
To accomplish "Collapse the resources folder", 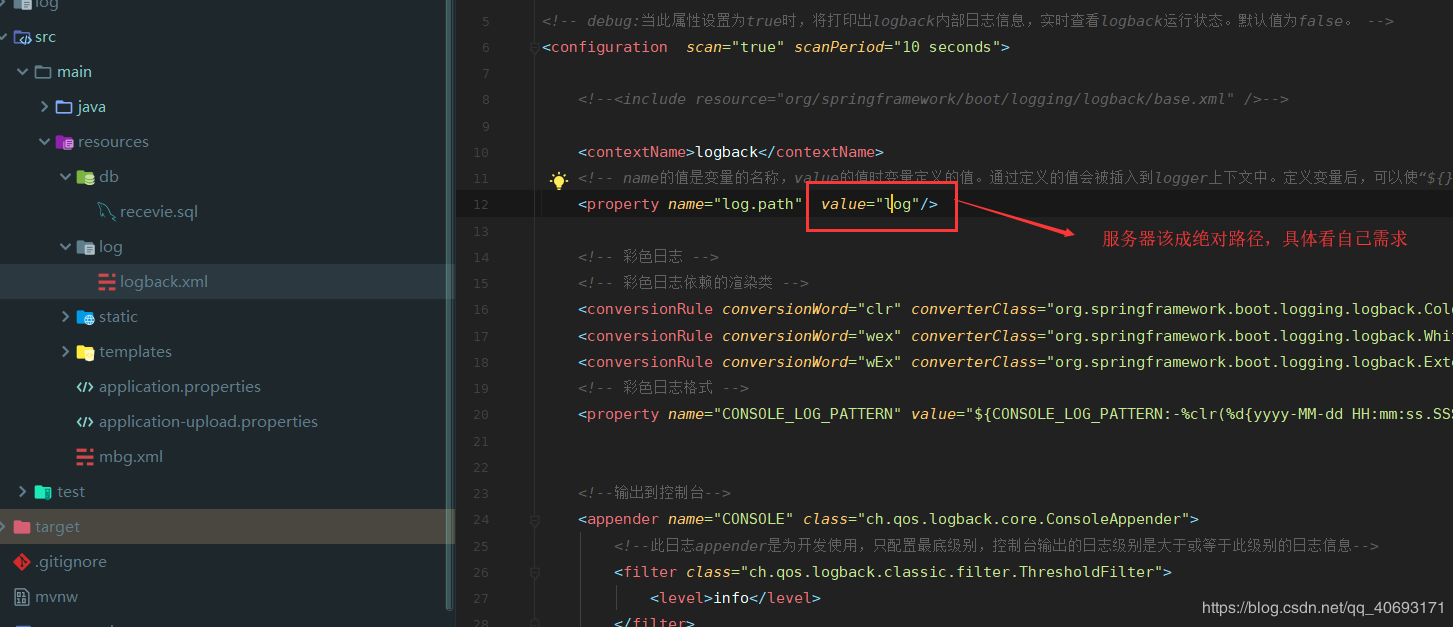I will point(44,142).
